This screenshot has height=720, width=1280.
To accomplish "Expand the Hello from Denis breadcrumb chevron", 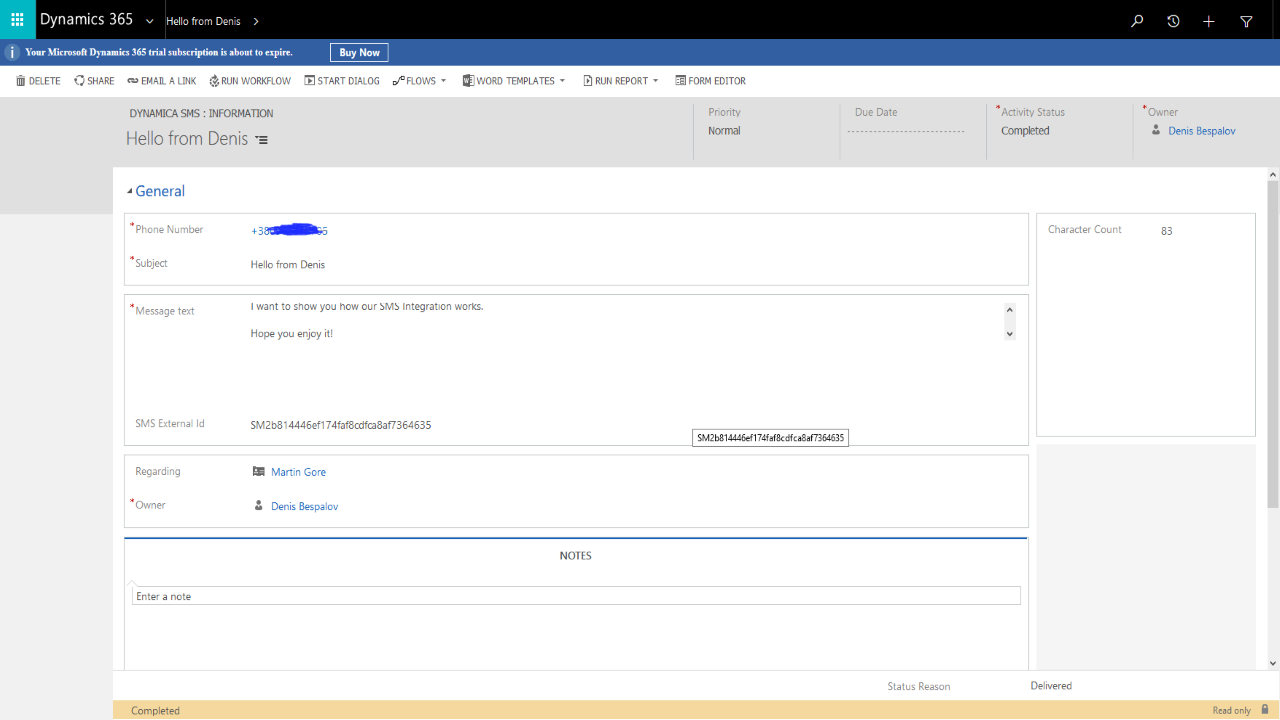I will pyautogui.click(x=256, y=21).
